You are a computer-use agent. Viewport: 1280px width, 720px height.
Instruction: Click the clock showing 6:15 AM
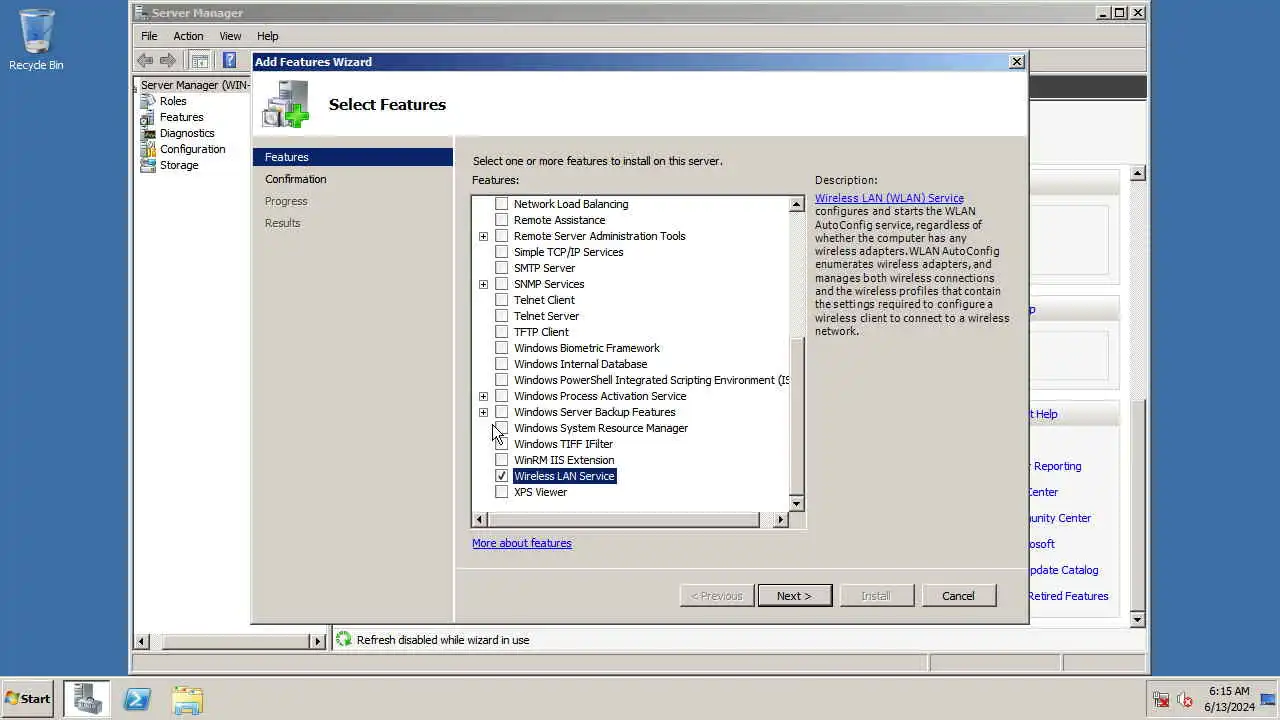pyautogui.click(x=1229, y=691)
